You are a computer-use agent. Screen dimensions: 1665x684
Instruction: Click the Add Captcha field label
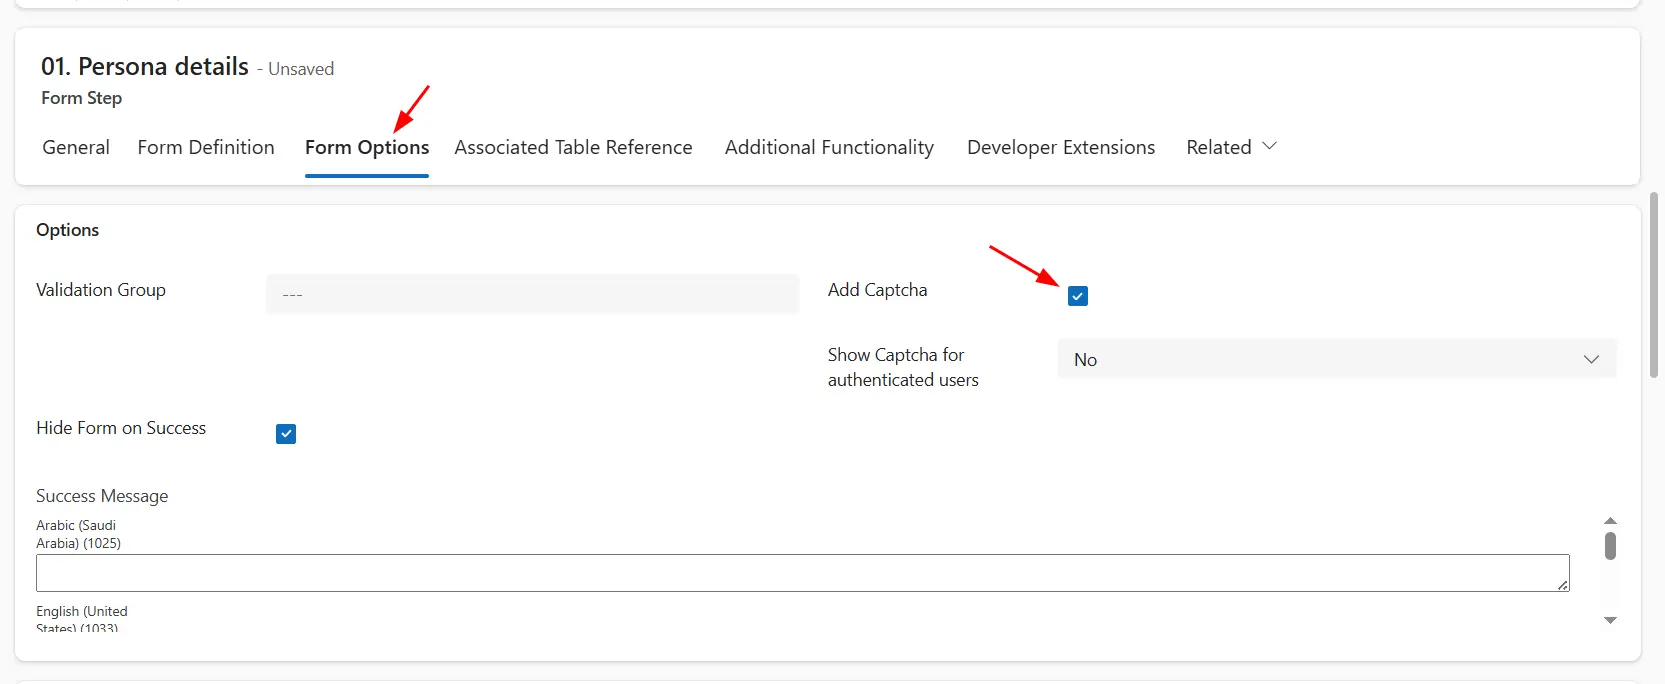(x=877, y=290)
